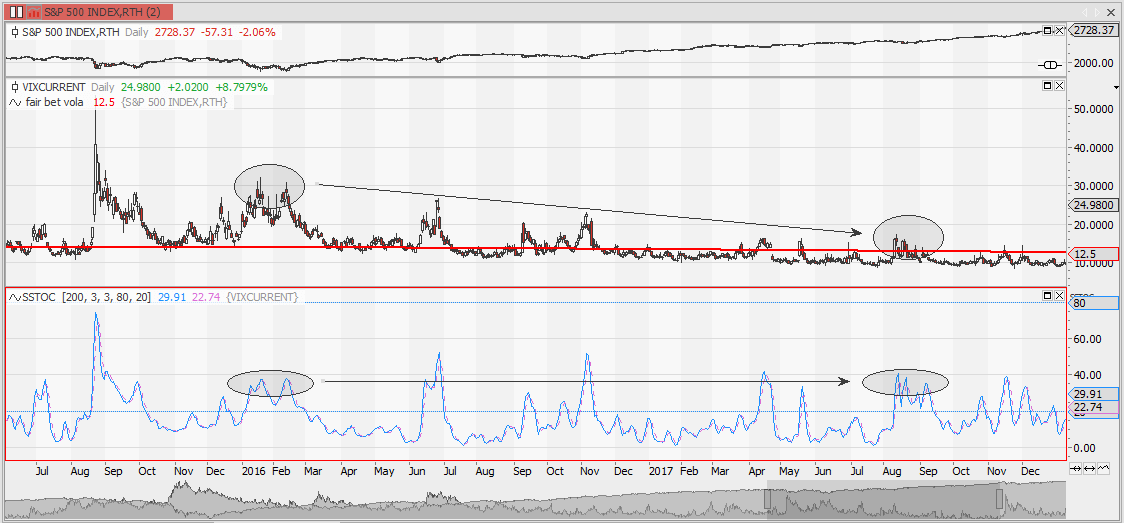Click the candlestick icon beside S&P 500 label
Screen dimensions: 1124x523
coord(14,32)
